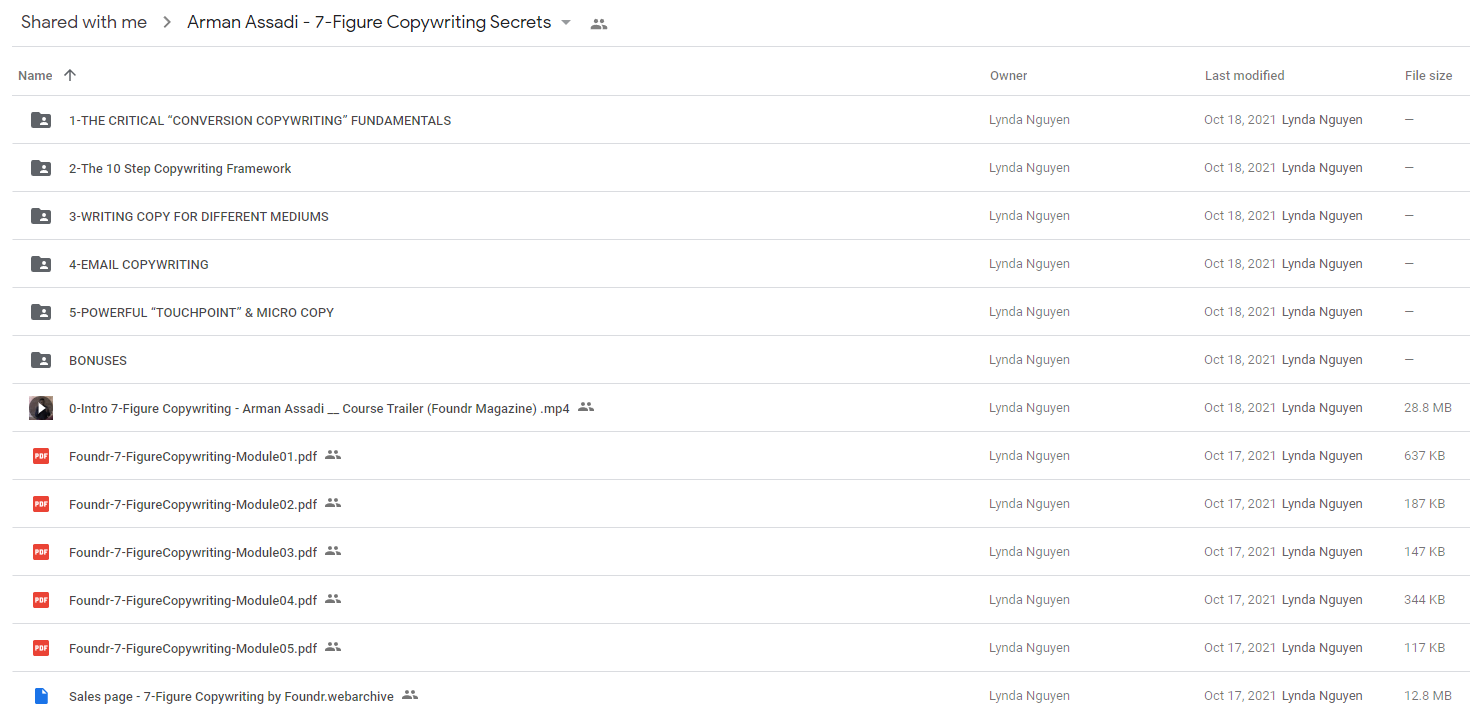Go to Shared with me breadcrumb
Screen dimensions: 1470x716
[x=84, y=22]
